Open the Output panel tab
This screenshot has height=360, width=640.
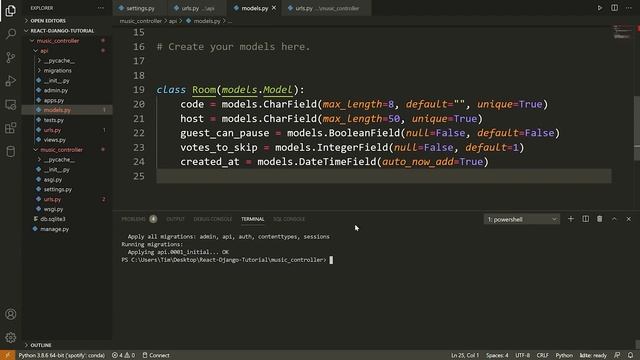[x=176, y=219]
